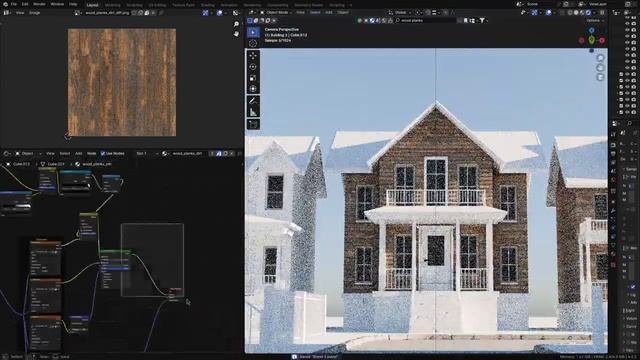
Task: Toggle the camera view navigation button
Action: [600, 77]
